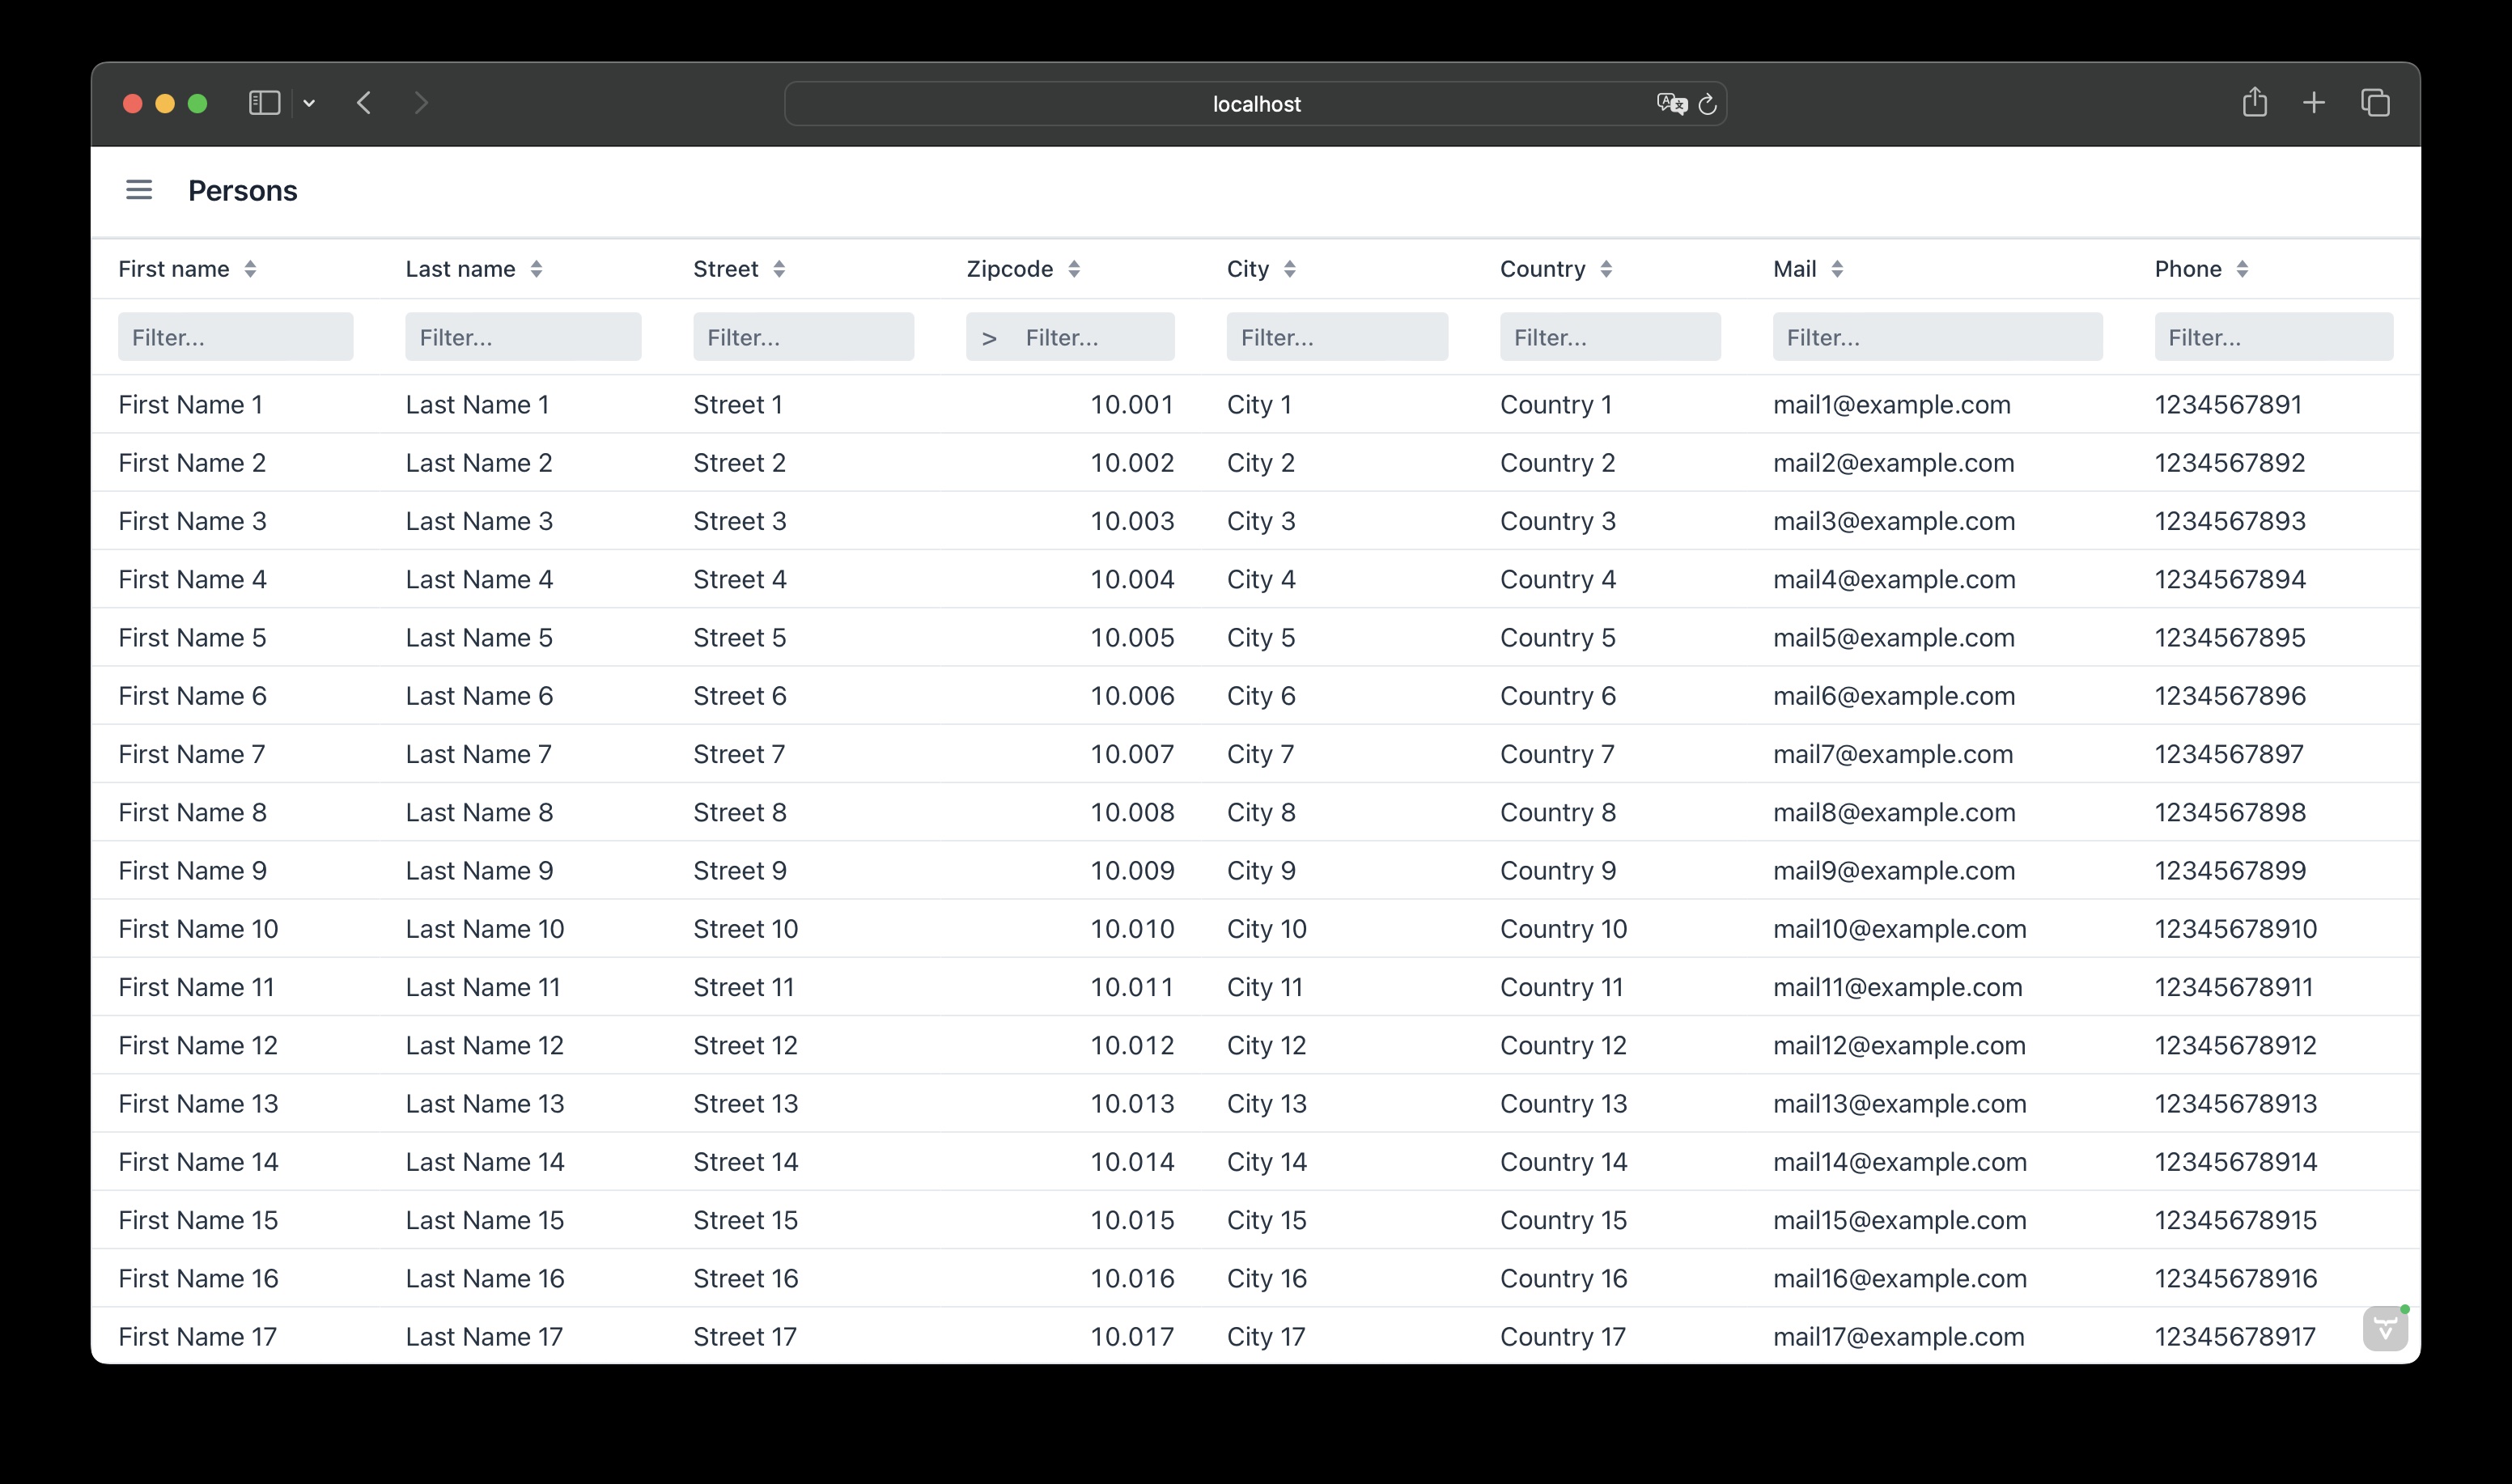Click the Phone column header text
The width and height of the screenshot is (2512, 1484).
coord(2188,269)
